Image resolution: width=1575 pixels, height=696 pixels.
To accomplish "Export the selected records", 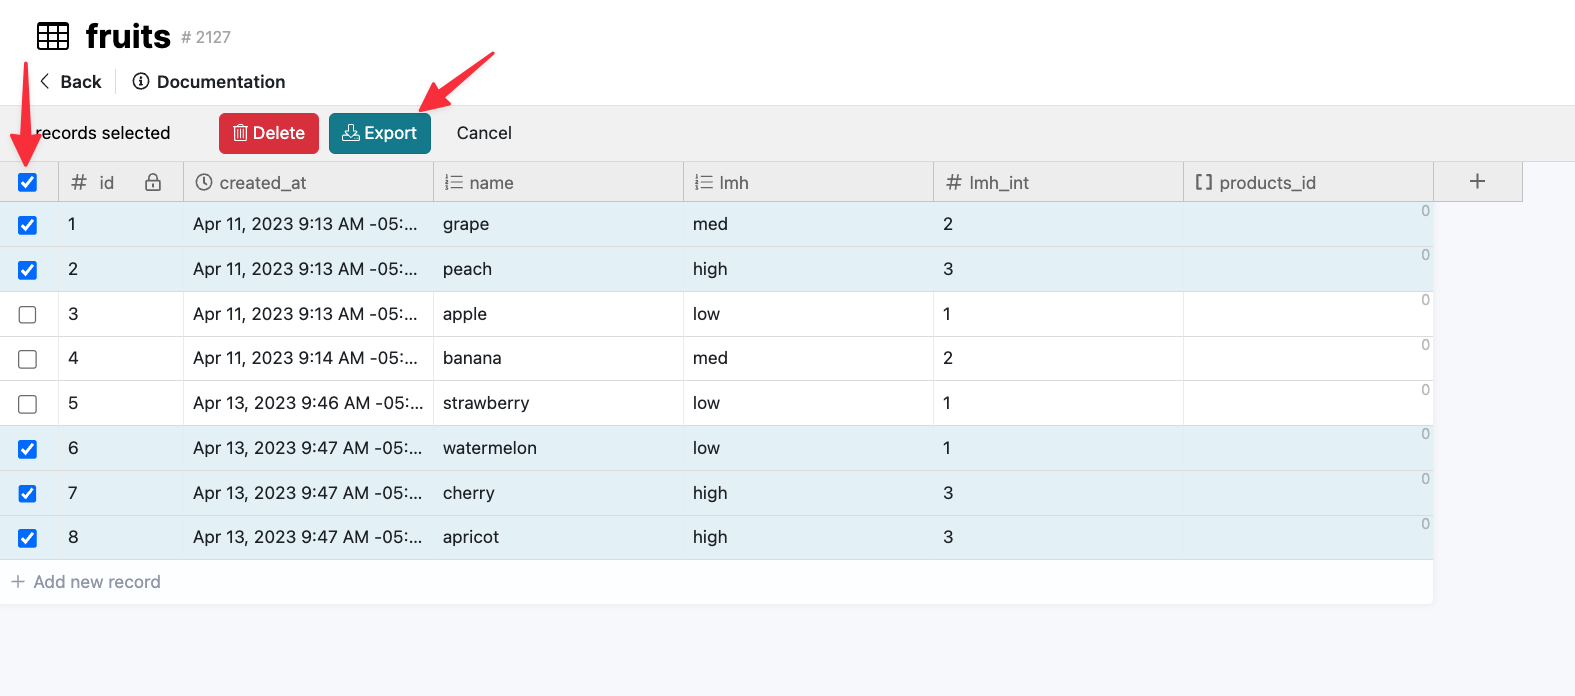I will [380, 133].
